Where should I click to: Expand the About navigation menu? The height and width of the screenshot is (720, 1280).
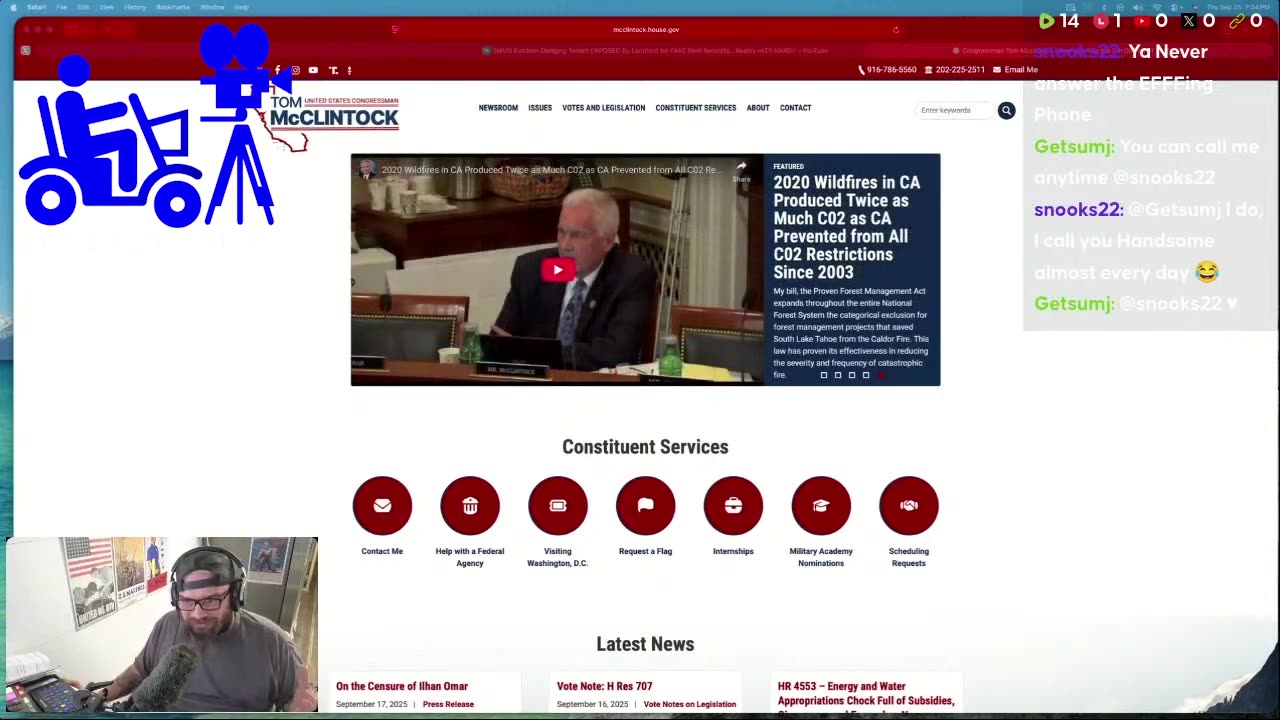pos(758,108)
